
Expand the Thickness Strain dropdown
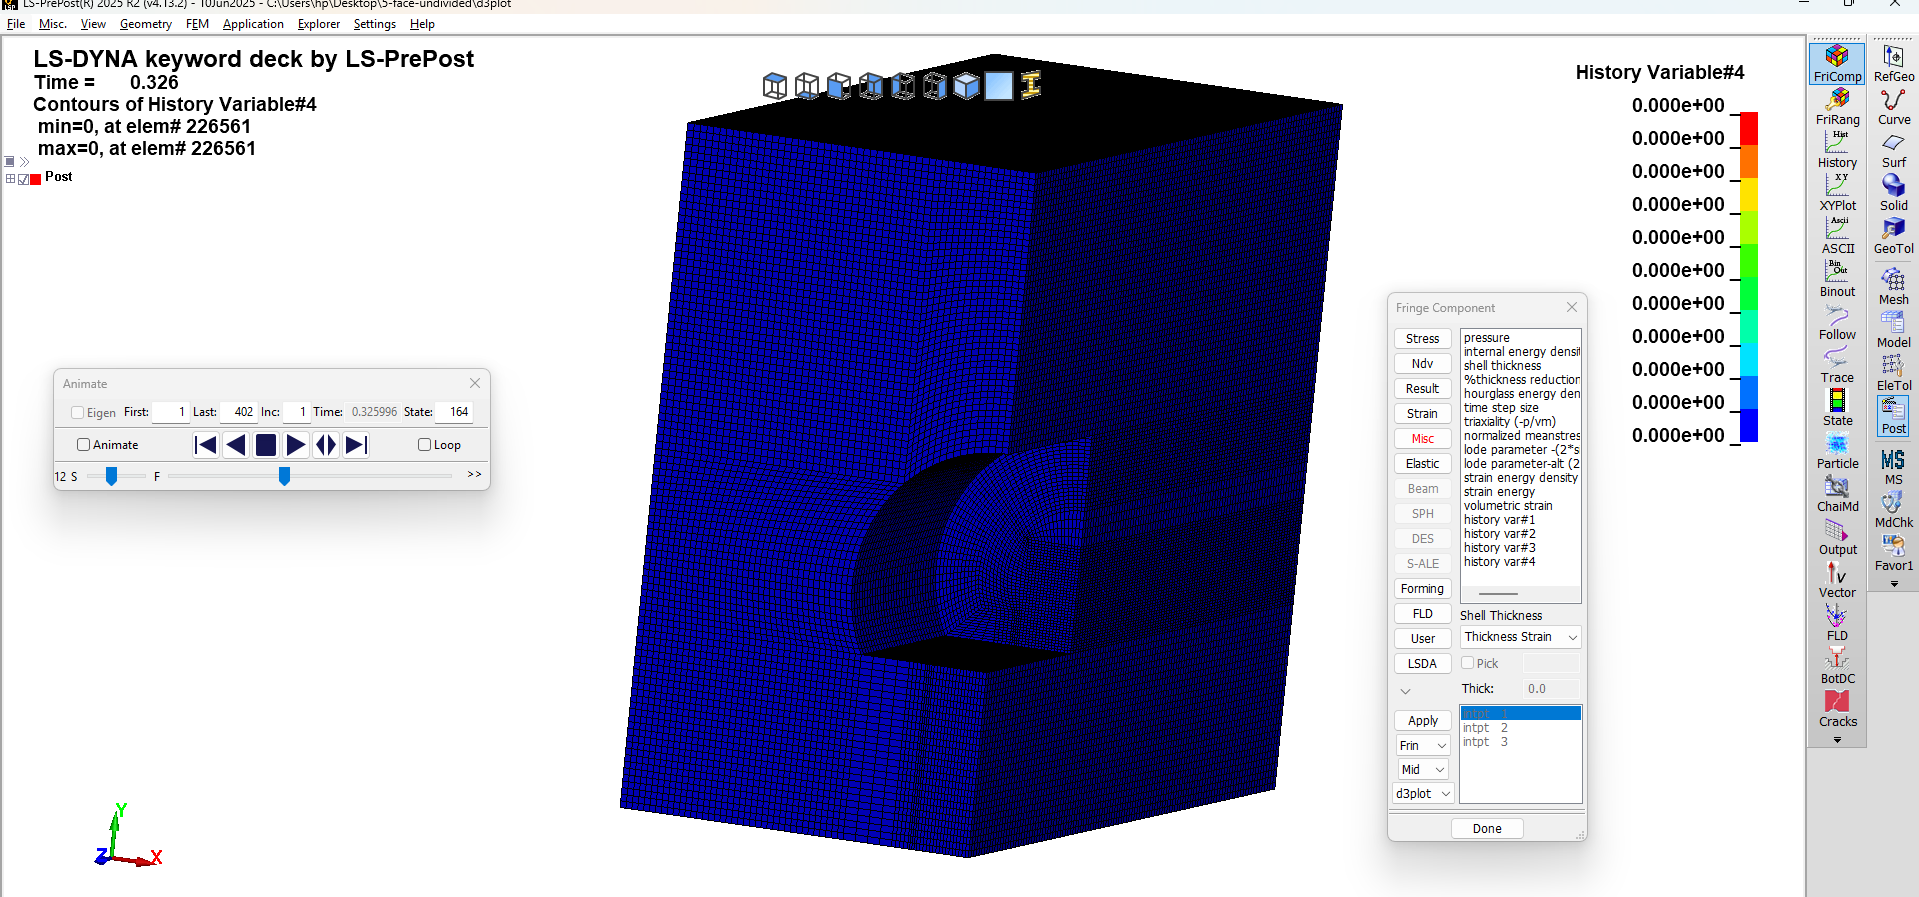click(x=1520, y=637)
